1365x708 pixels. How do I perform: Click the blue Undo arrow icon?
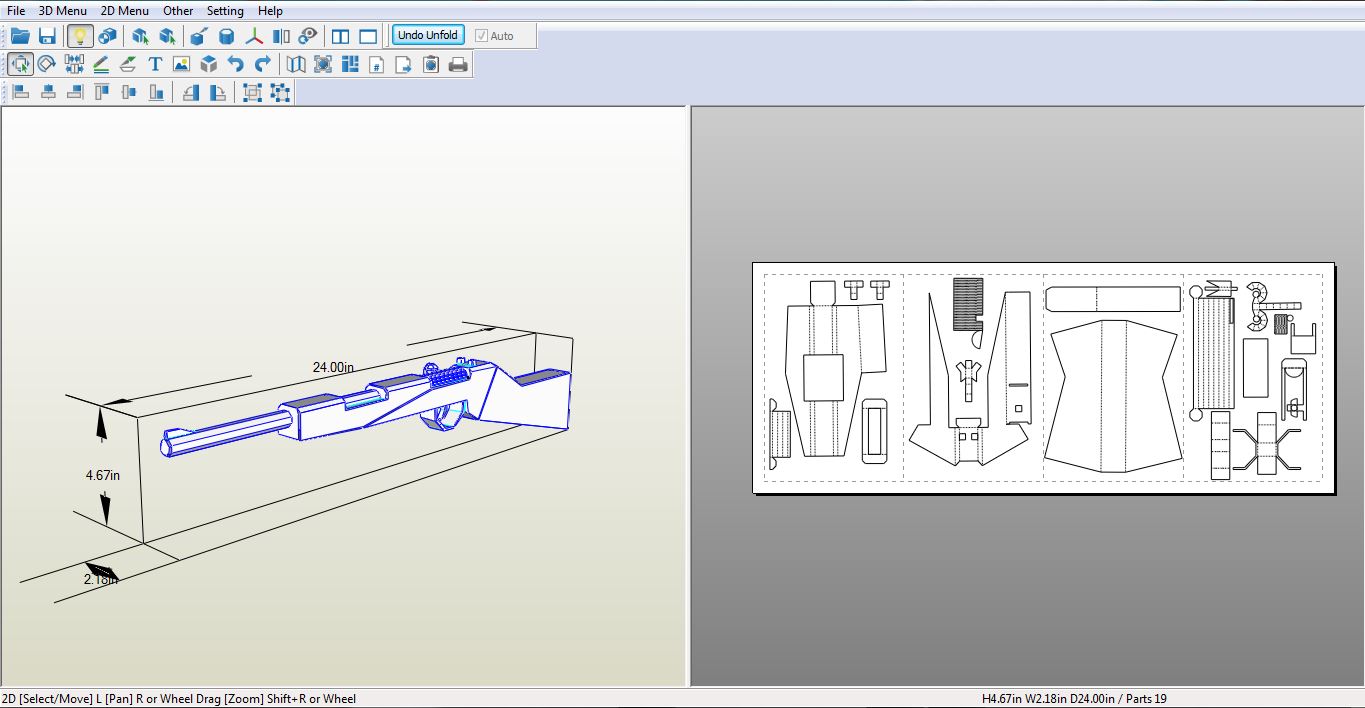(x=235, y=64)
